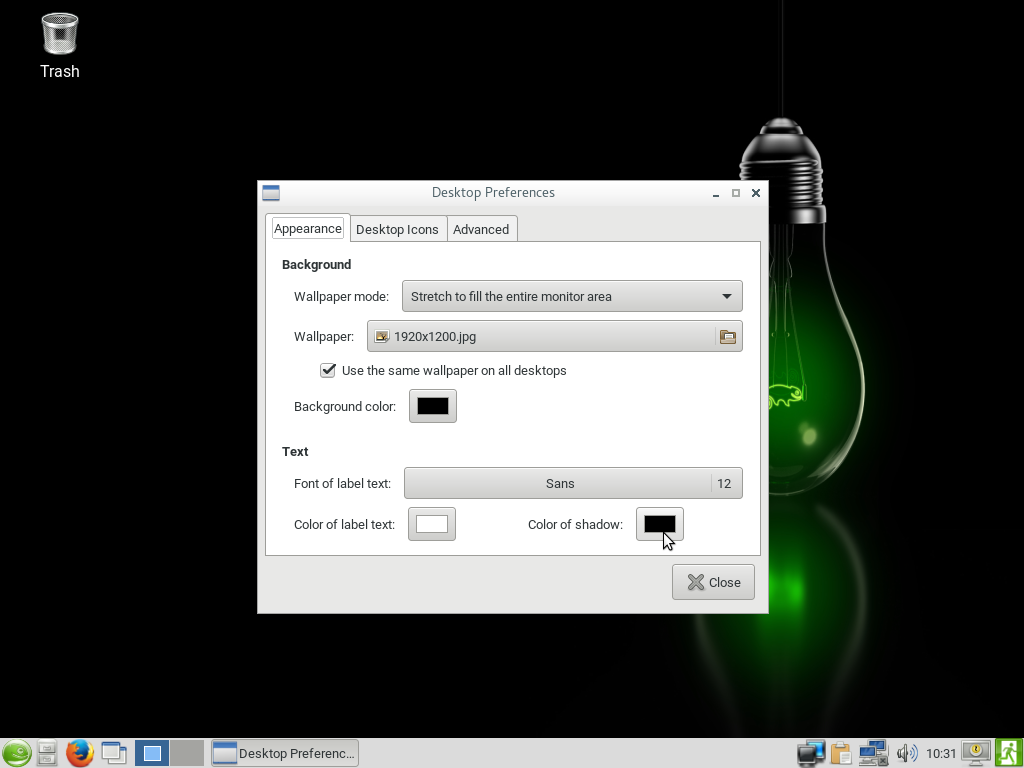1024x768 pixels.
Task: Open the Wallpaper file chooser 1920x1200.jpg
Action: pyautogui.click(x=554, y=337)
